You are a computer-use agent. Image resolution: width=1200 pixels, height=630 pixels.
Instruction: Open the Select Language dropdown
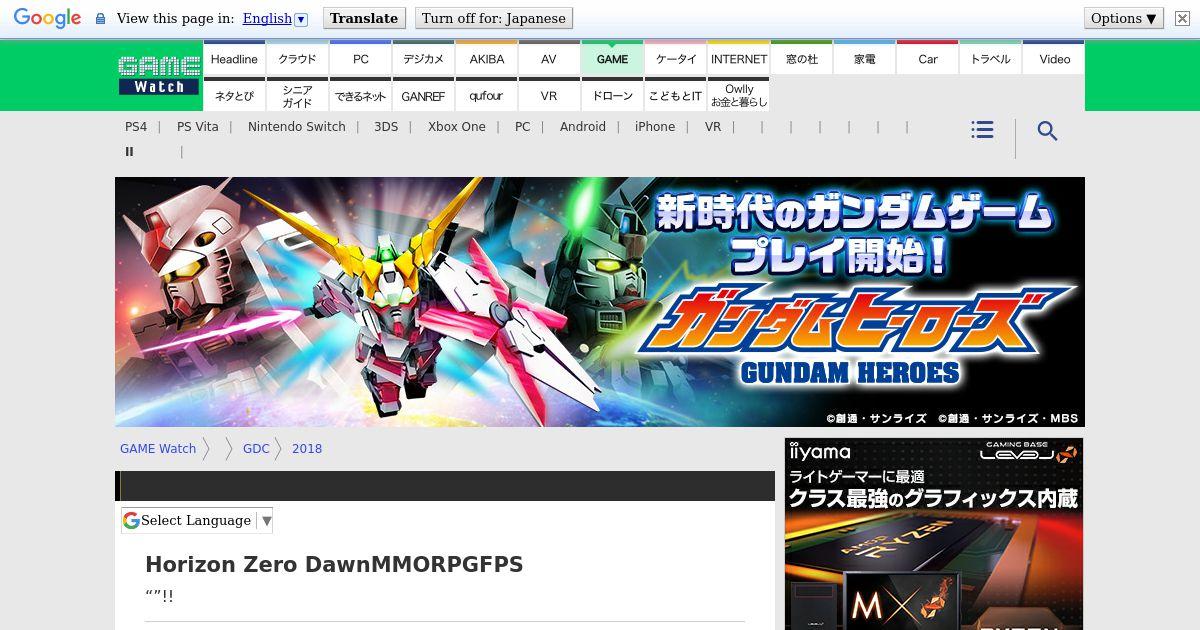click(197, 520)
